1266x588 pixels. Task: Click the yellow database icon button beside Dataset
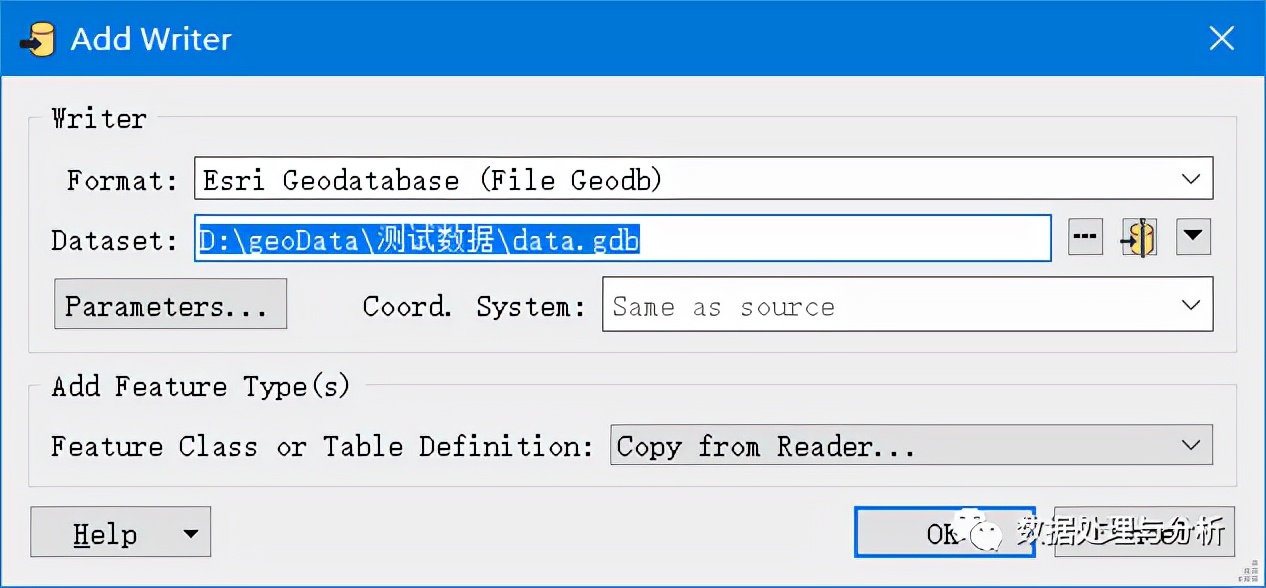[x=1139, y=238]
